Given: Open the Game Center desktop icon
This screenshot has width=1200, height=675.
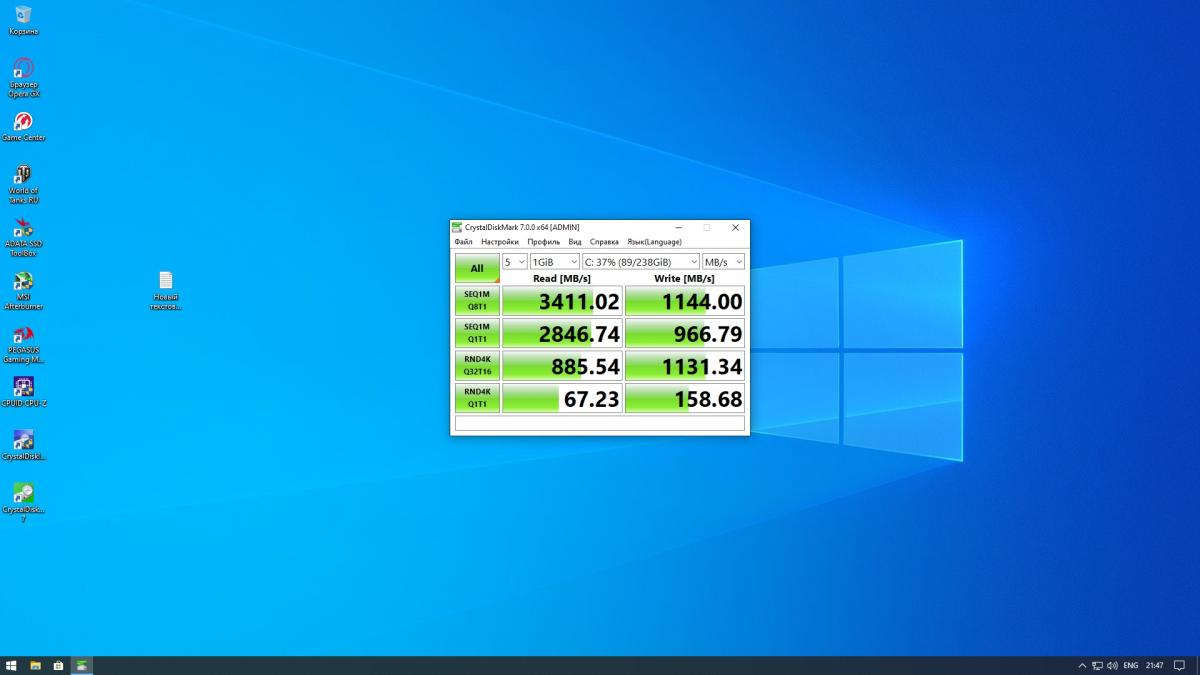Looking at the screenshot, I should 23,122.
